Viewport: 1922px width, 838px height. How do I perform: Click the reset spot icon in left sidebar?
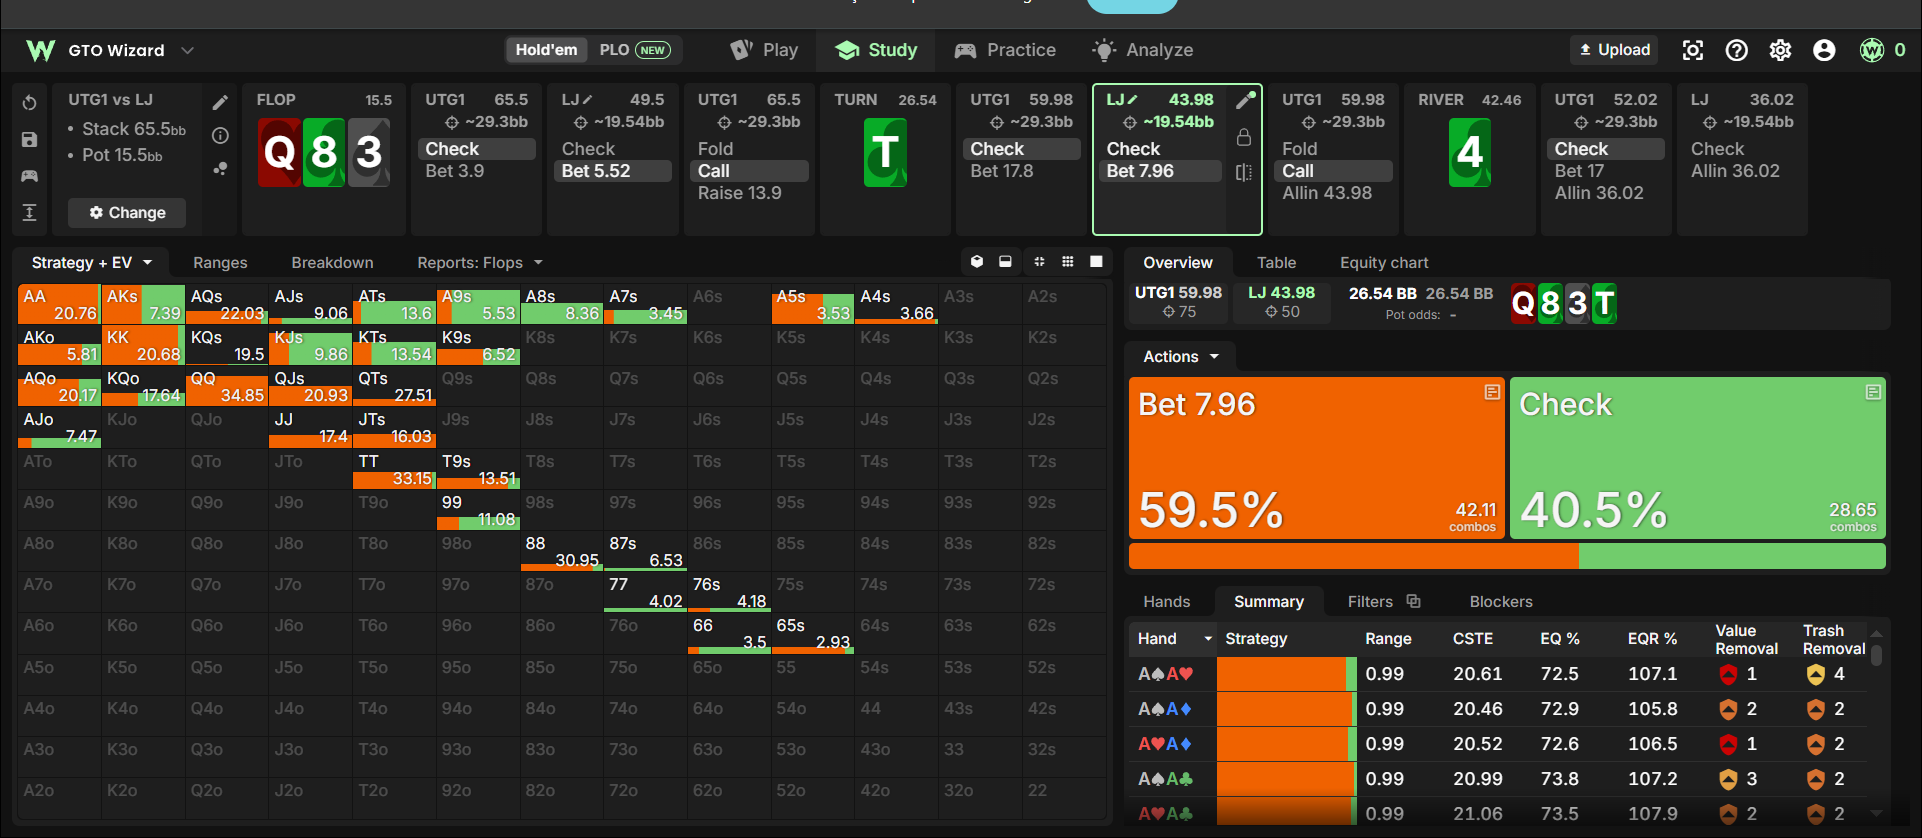click(x=30, y=102)
